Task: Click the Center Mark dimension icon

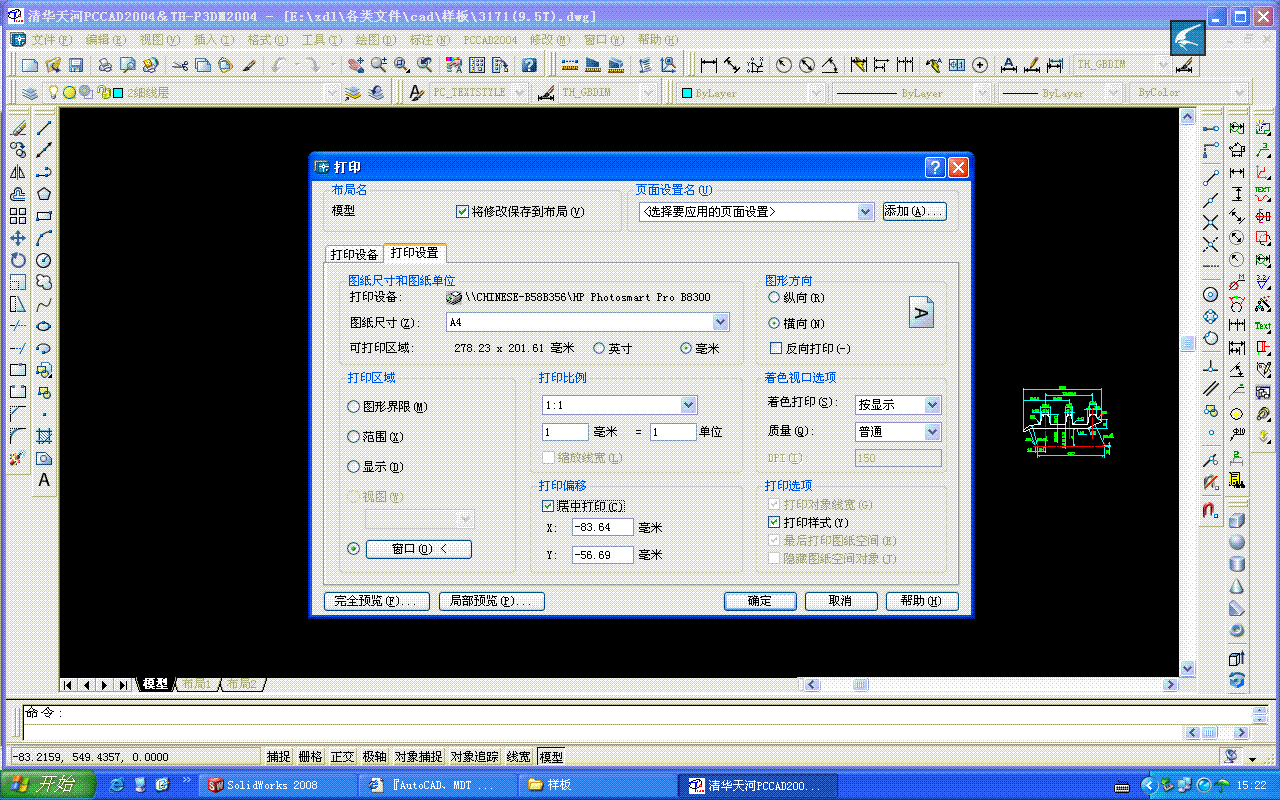Action: click(980, 65)
